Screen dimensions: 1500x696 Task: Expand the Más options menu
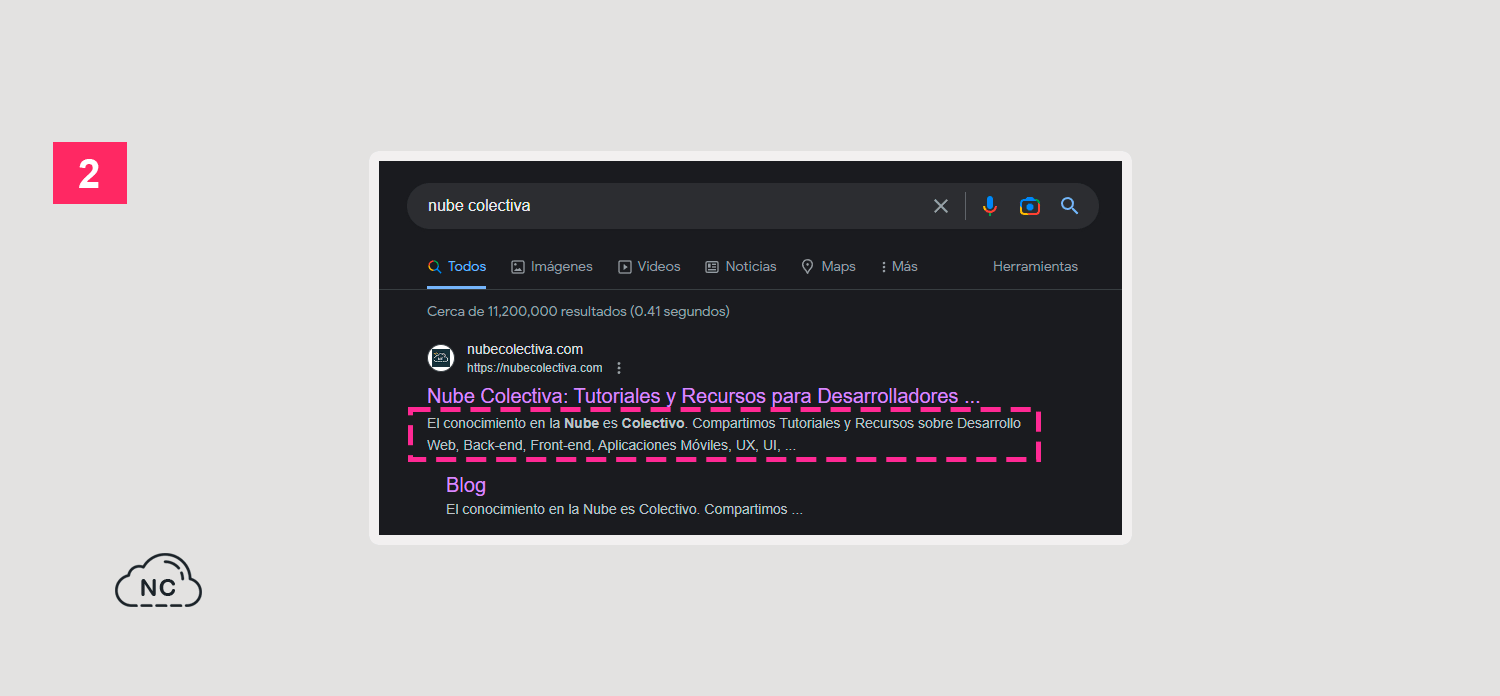point(899,267)
